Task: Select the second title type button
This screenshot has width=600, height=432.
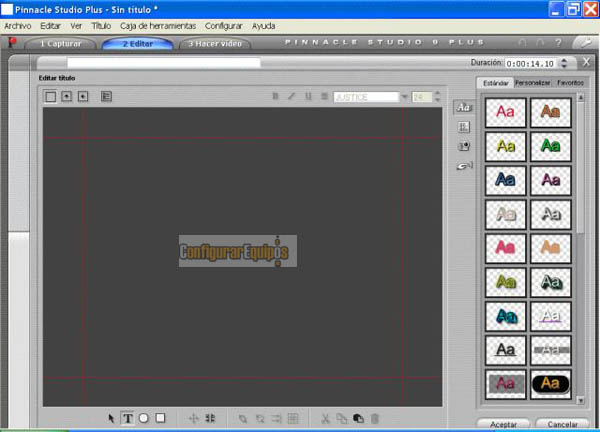Action: pyautogui.click(x=67, y=96)
